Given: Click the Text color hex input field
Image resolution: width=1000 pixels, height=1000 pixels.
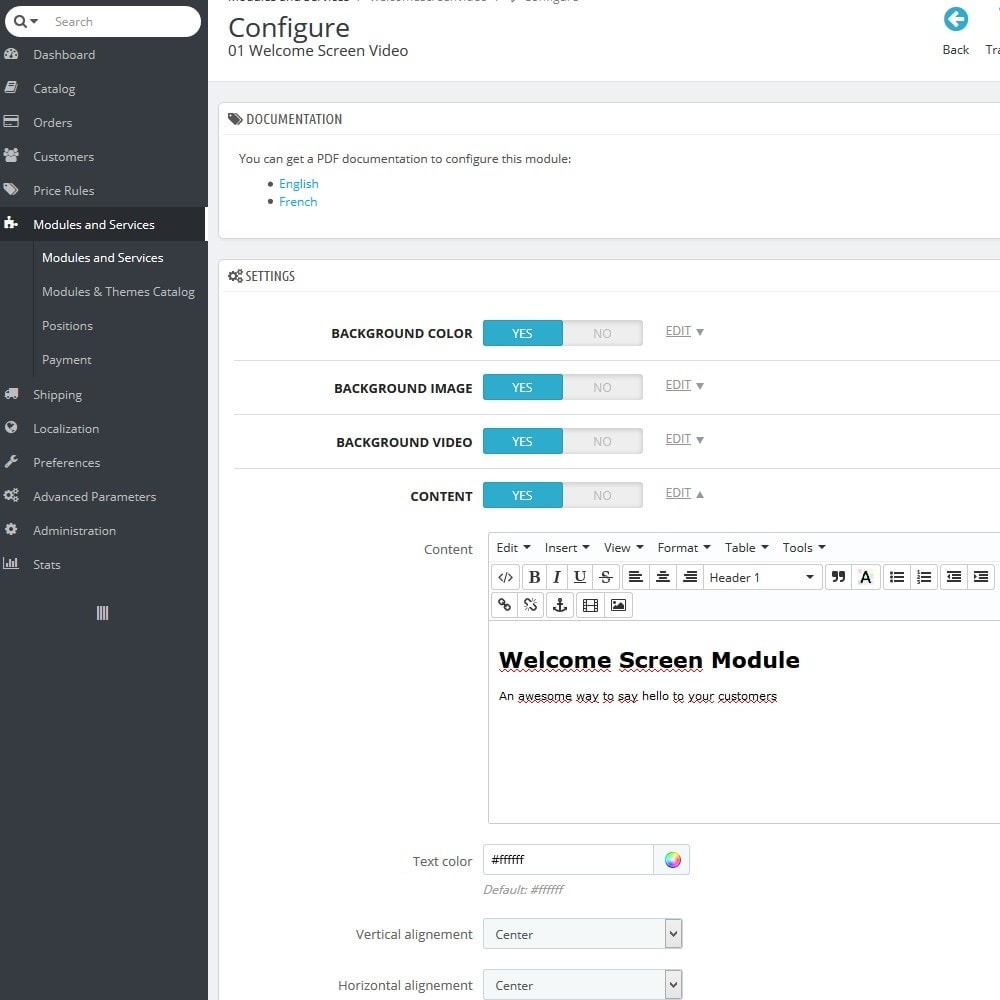Looking at the screenshot, I should tap(568, 860).
